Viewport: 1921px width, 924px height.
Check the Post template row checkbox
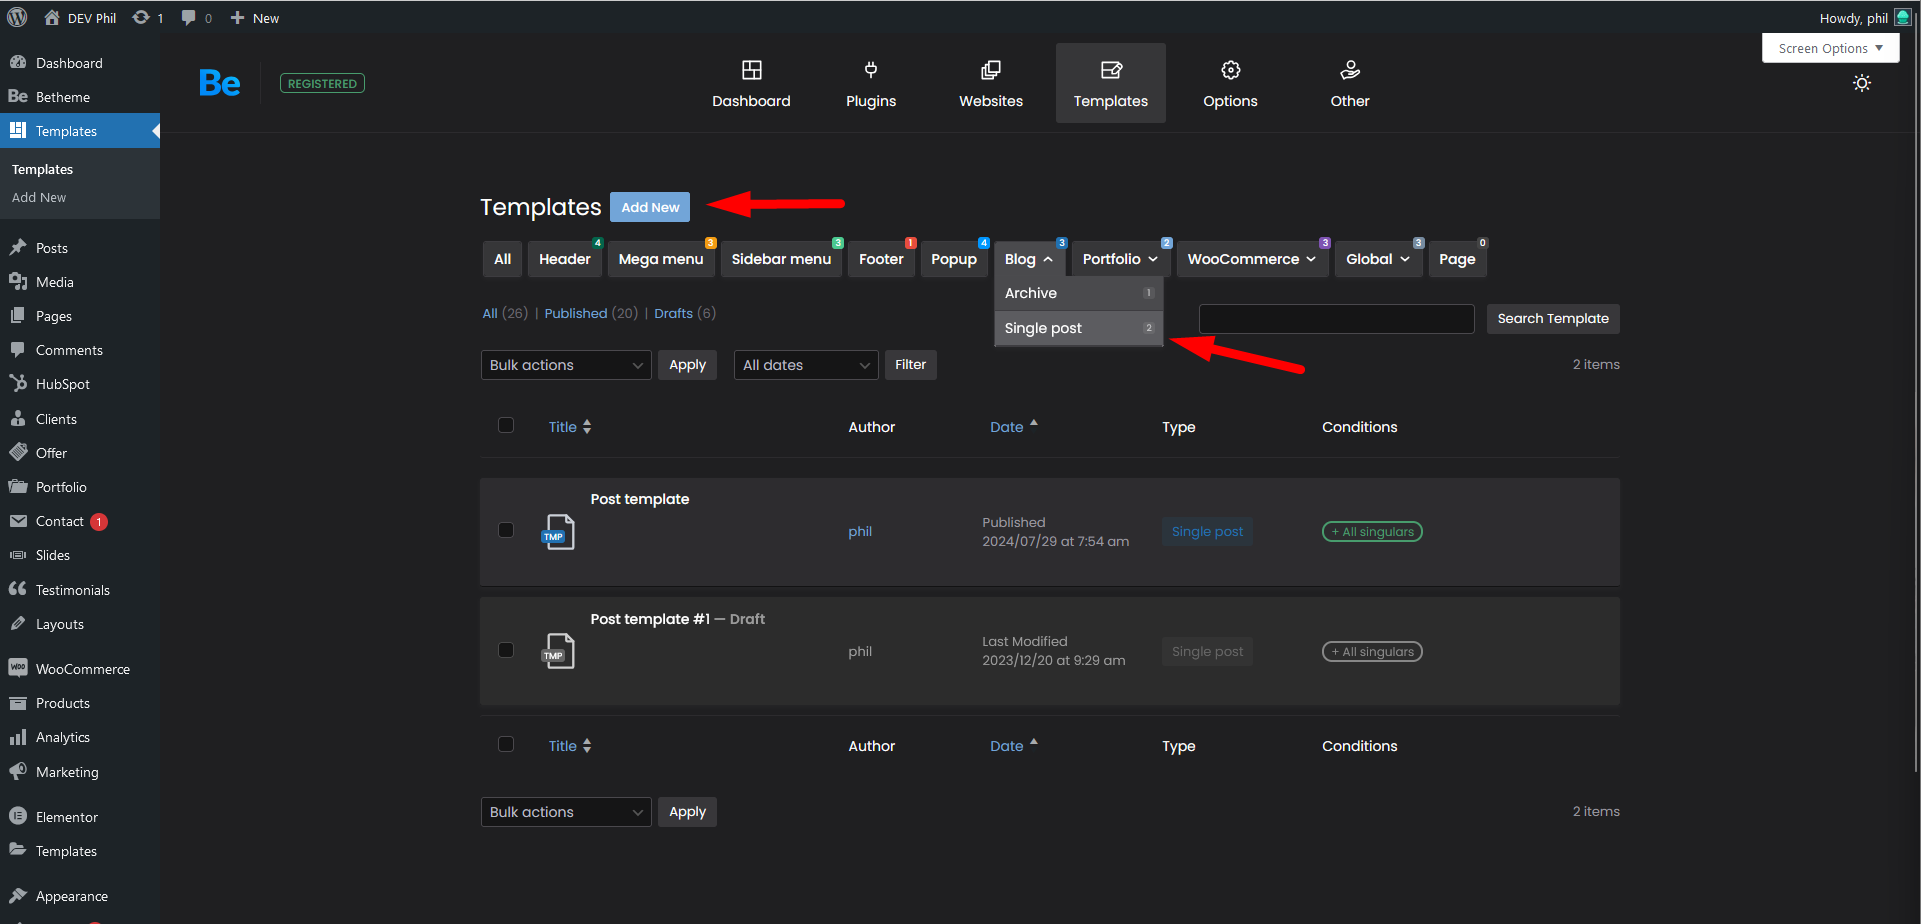[506, 530]
